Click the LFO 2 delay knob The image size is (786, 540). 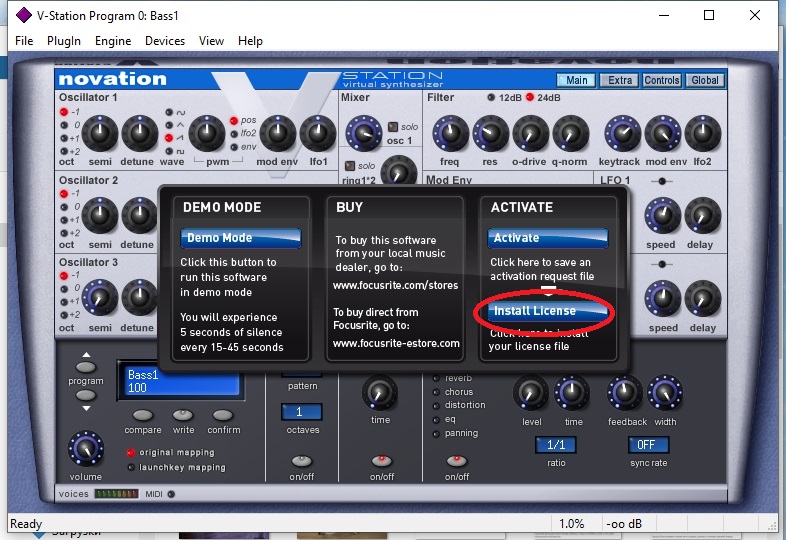[703, 299]
